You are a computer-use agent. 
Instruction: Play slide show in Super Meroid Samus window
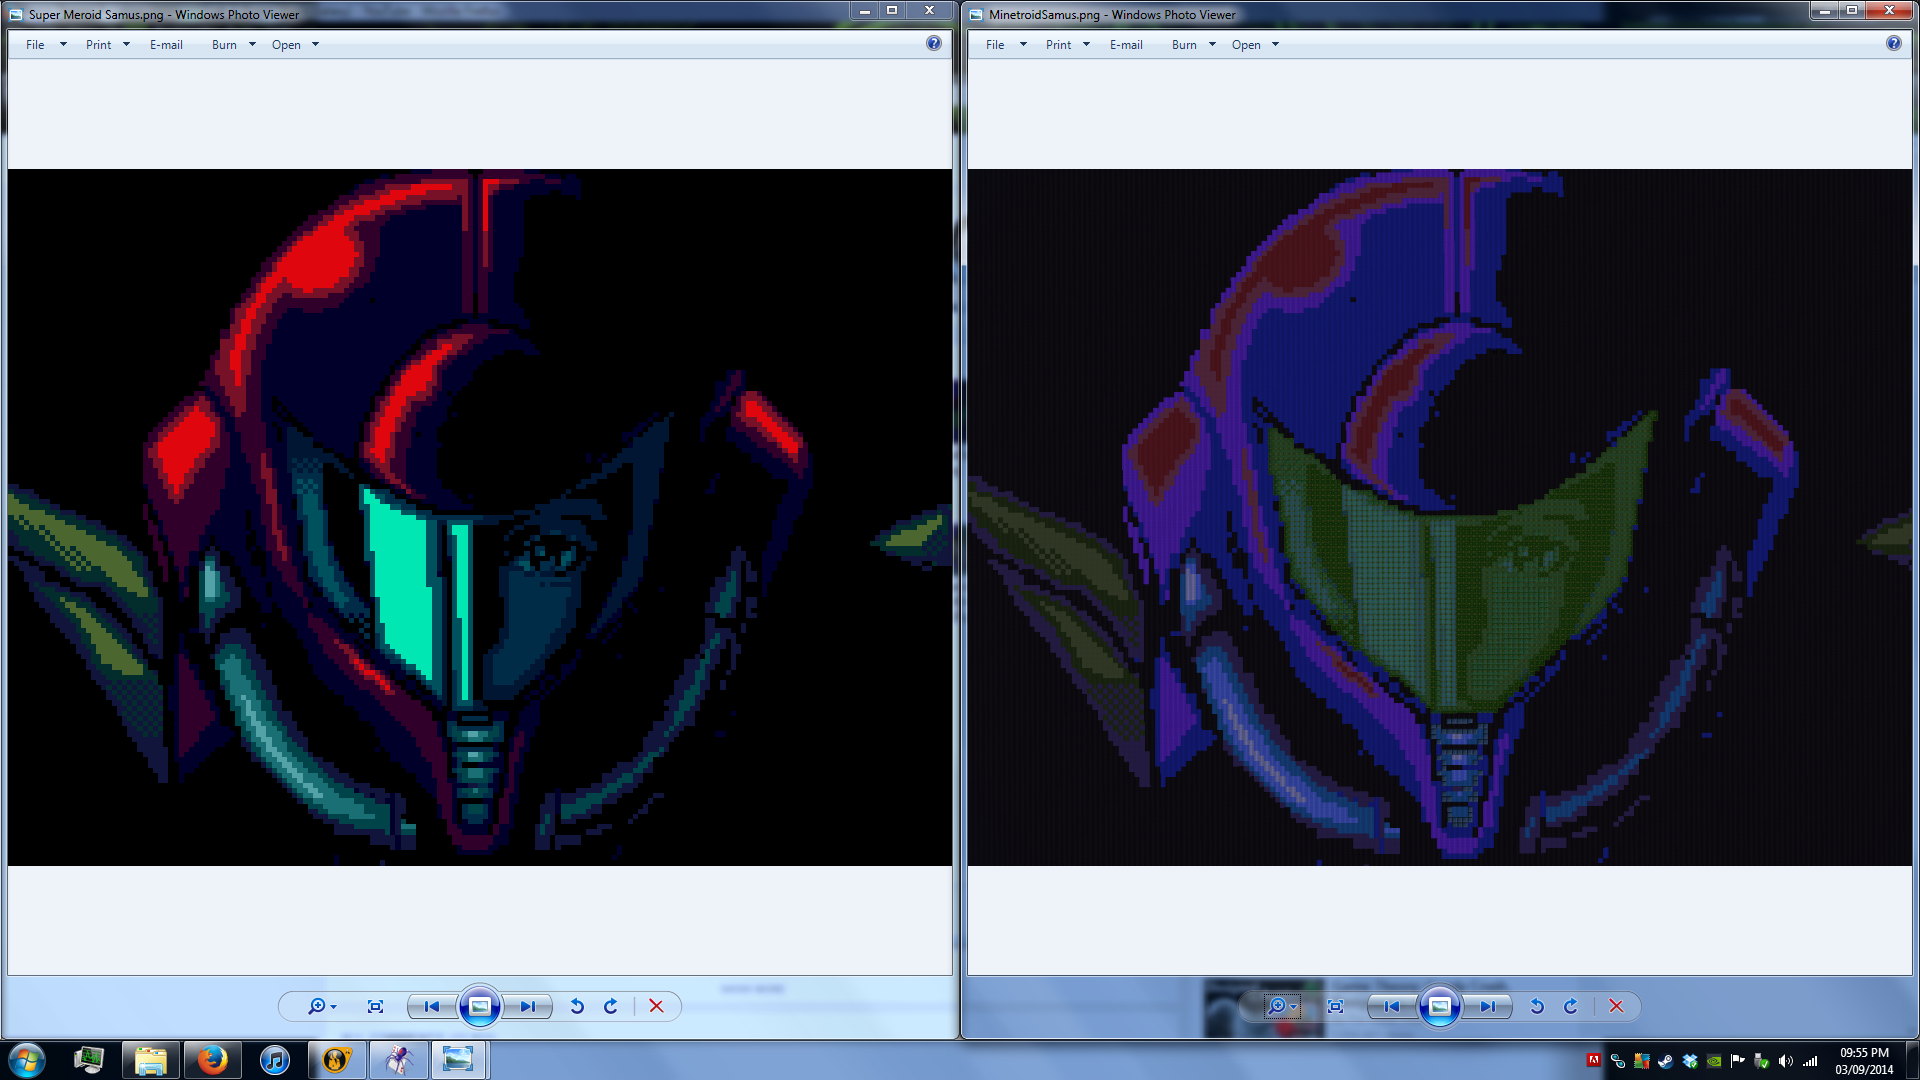click(480, 1006)
